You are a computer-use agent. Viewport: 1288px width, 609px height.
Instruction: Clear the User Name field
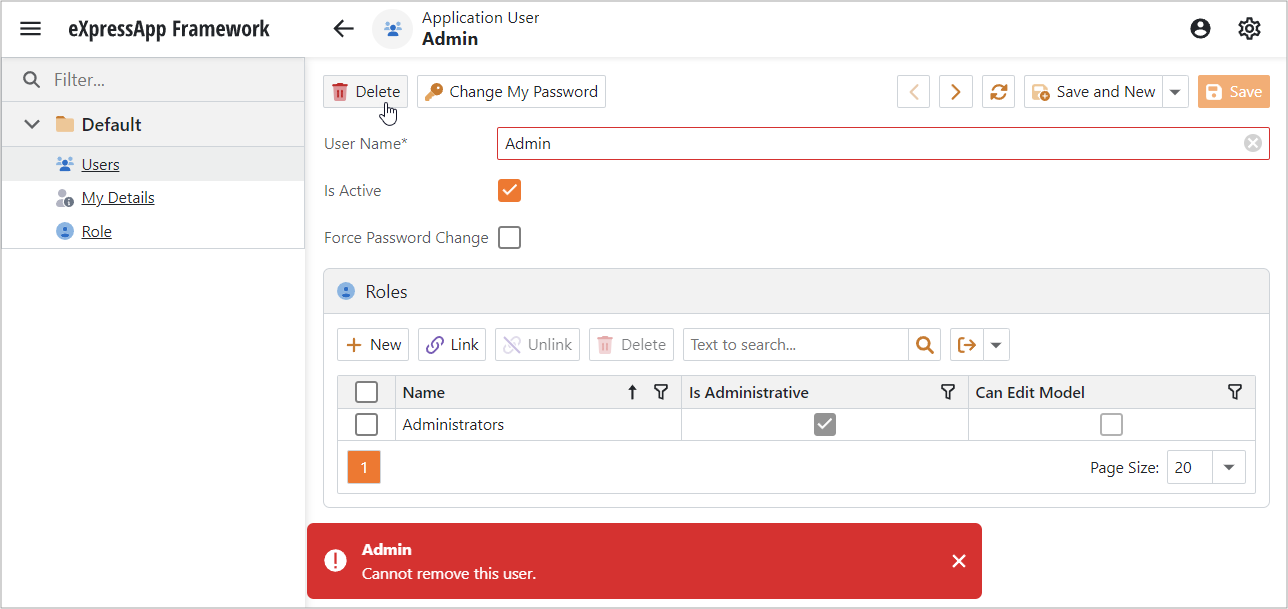[x=1252, y=143]
